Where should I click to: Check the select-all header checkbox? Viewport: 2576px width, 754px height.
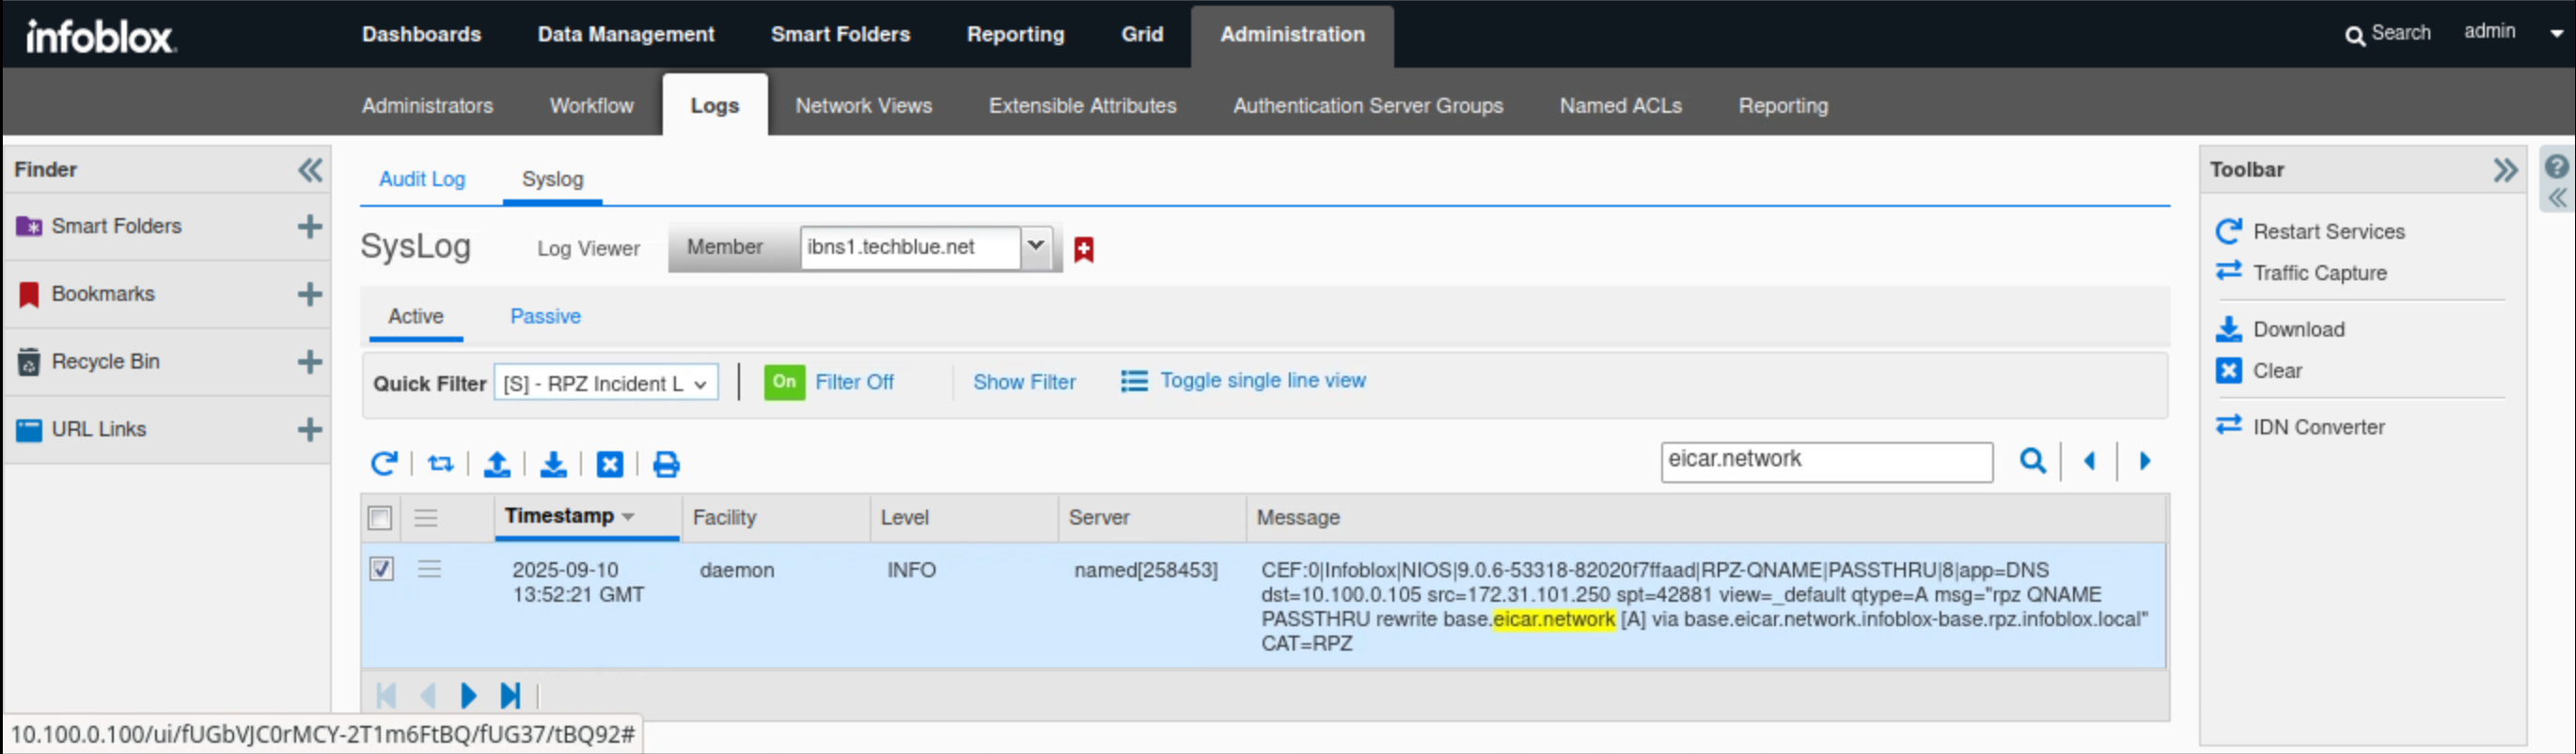380,518
